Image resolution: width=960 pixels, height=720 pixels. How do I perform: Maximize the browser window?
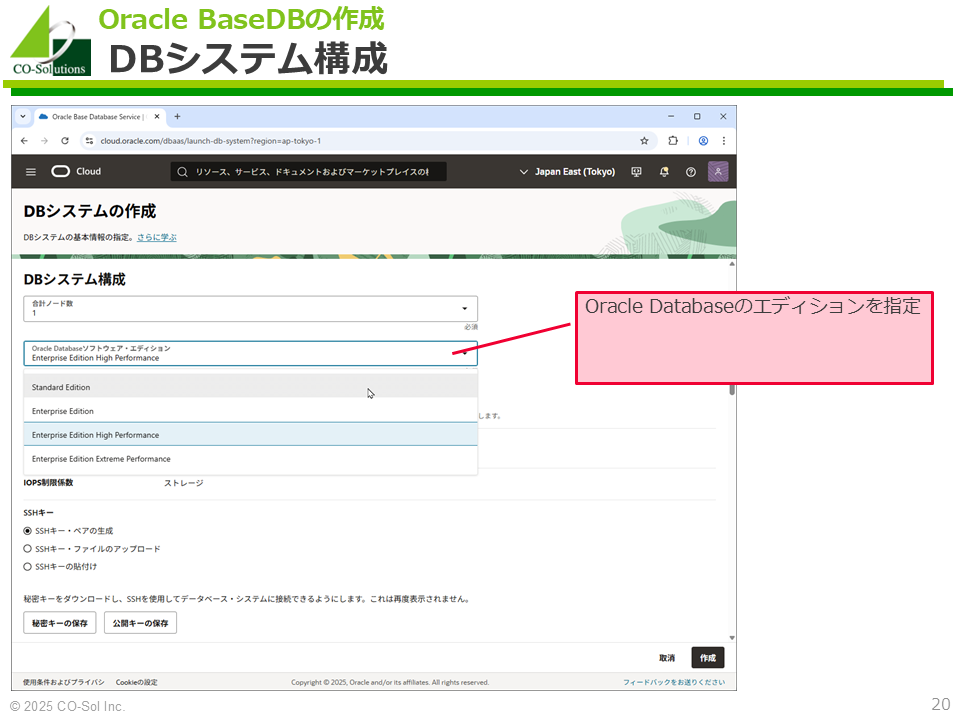click(x=697, y=116)
